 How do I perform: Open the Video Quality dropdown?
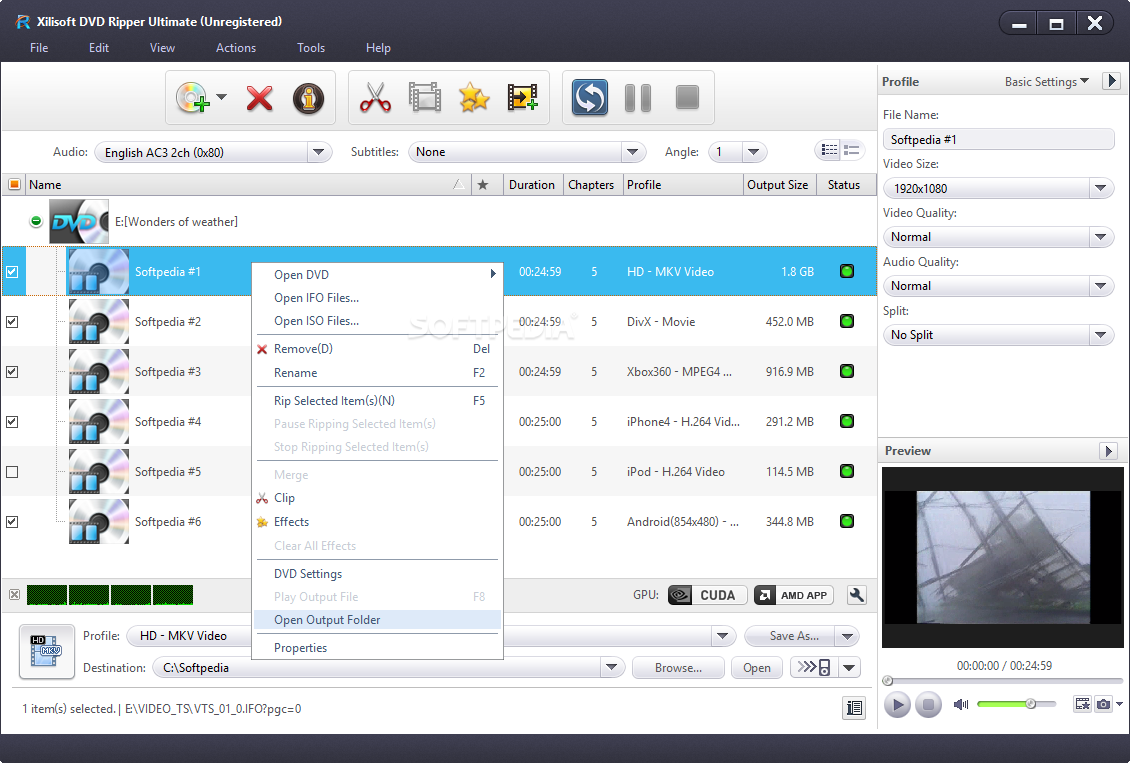click(x=1100, y=236)
